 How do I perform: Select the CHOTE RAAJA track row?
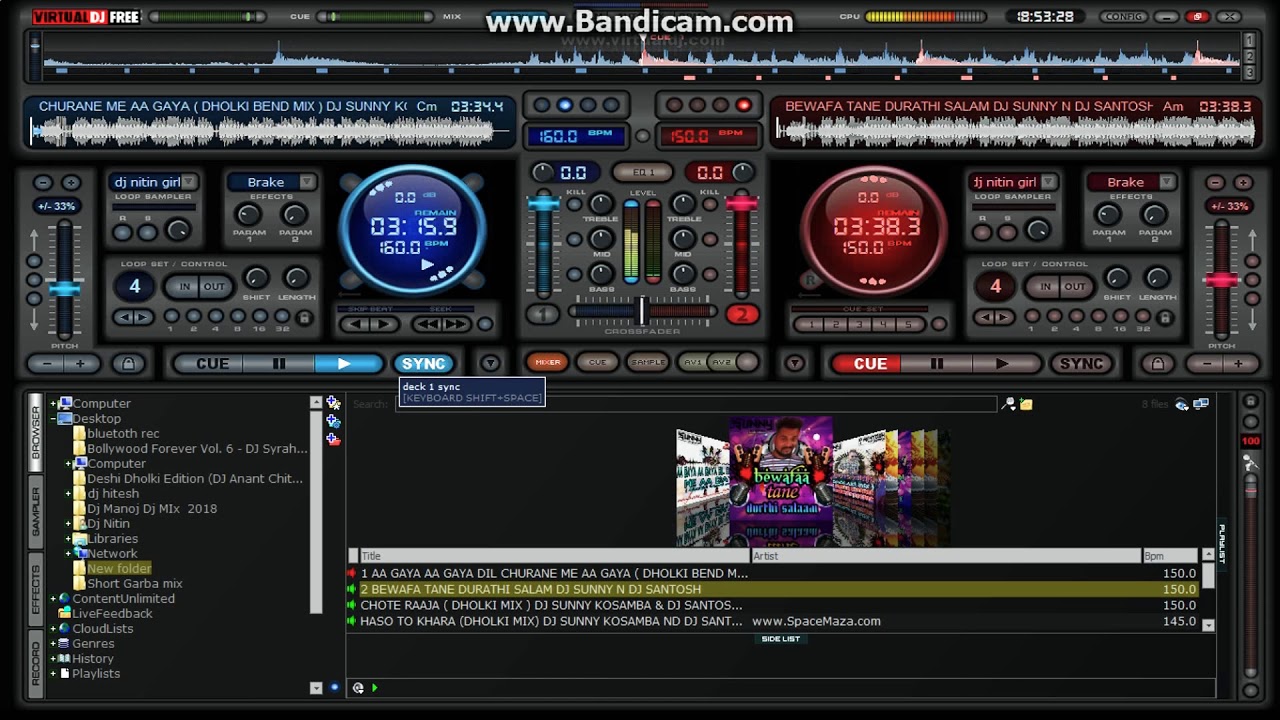tap(772, 605)
